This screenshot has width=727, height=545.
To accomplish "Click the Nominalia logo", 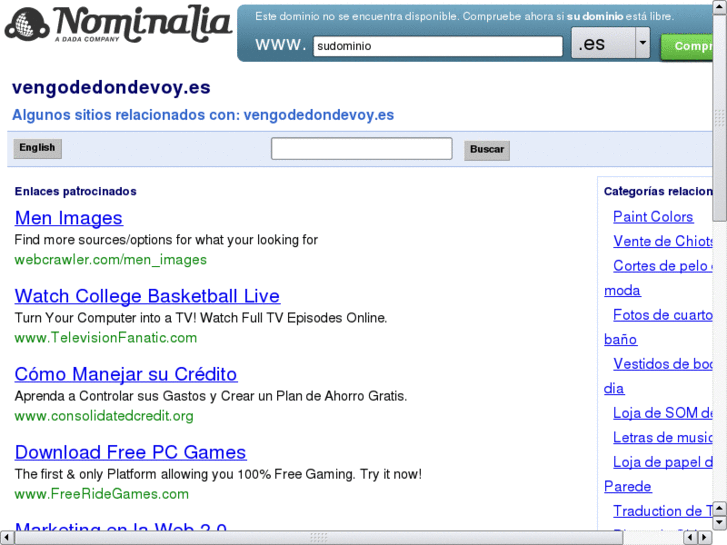I will click(x=118, y=25).
